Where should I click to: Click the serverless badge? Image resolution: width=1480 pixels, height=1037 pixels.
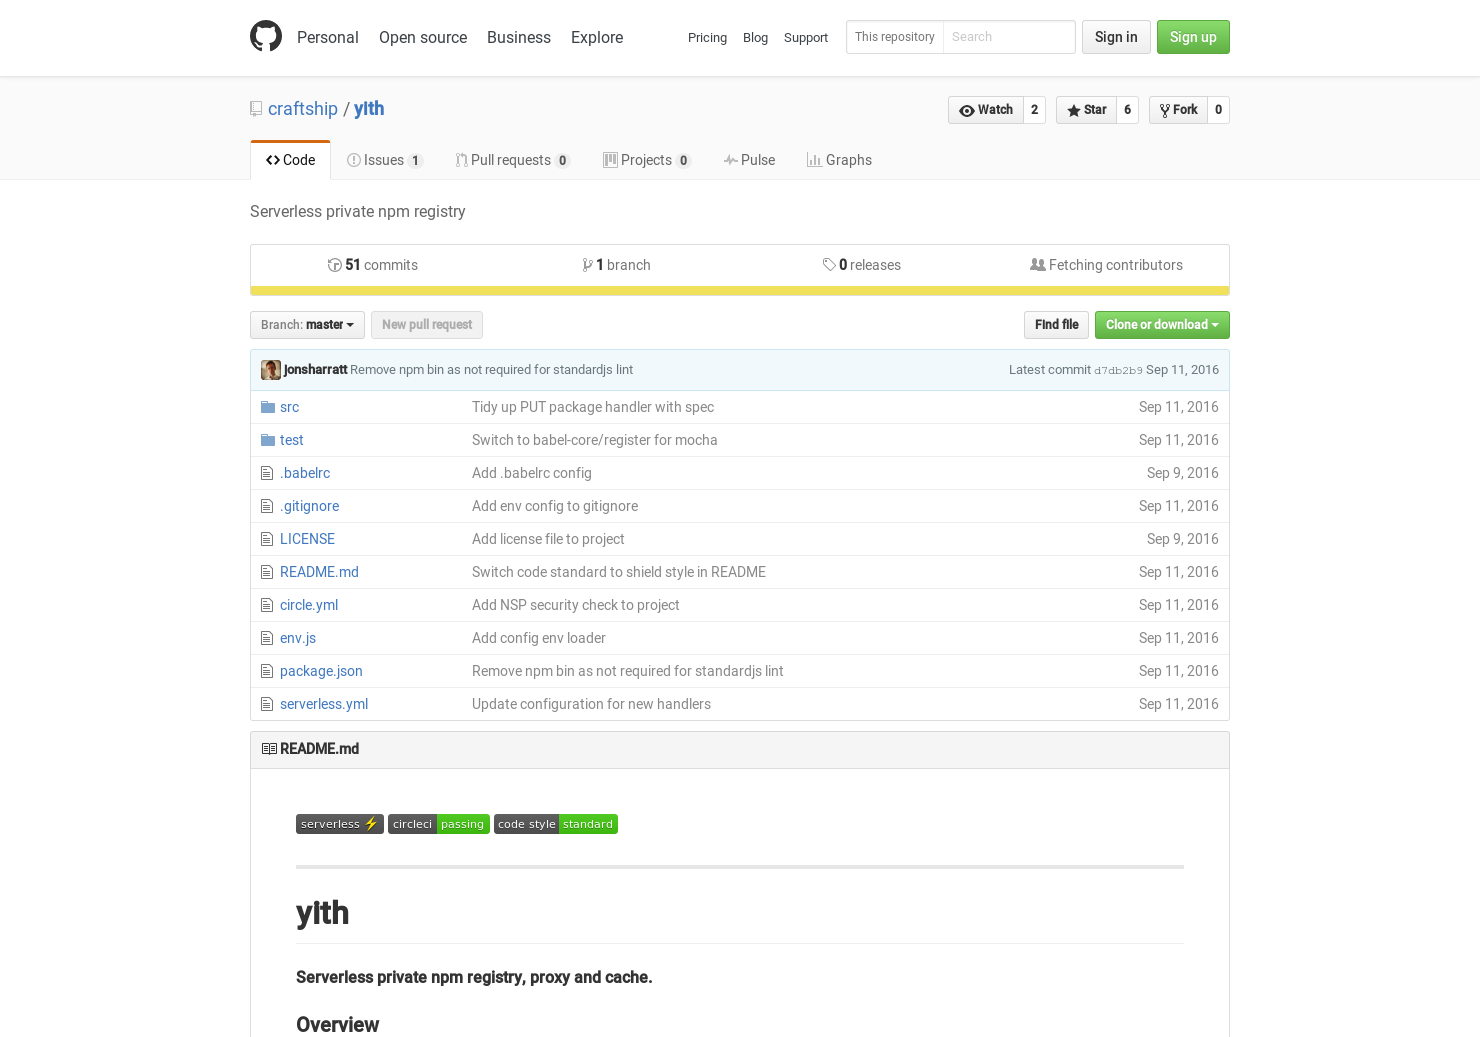(340, 824)
